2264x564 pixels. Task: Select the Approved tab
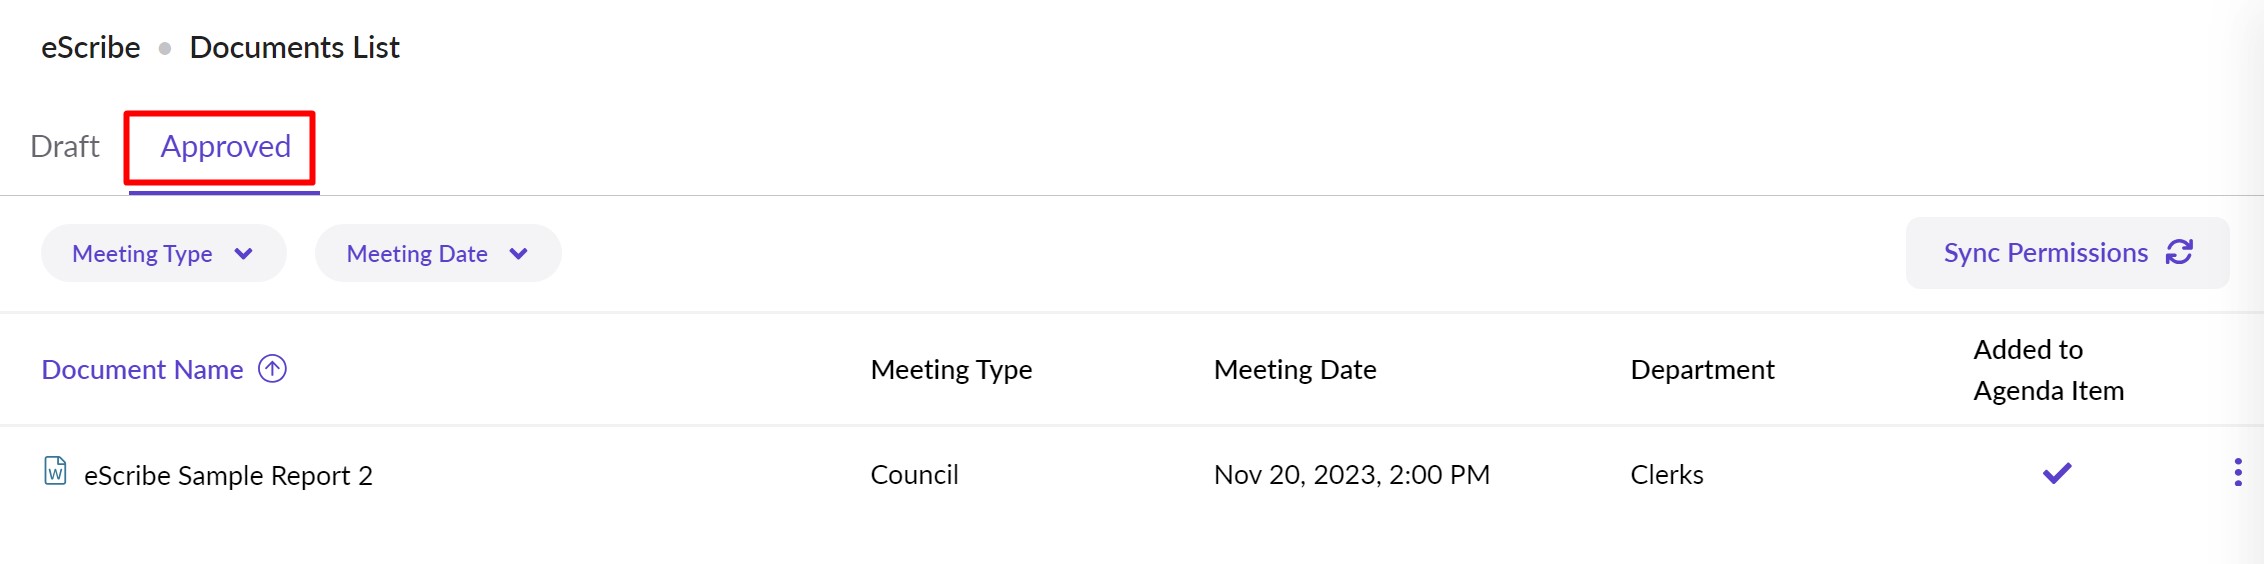(225, 147)
